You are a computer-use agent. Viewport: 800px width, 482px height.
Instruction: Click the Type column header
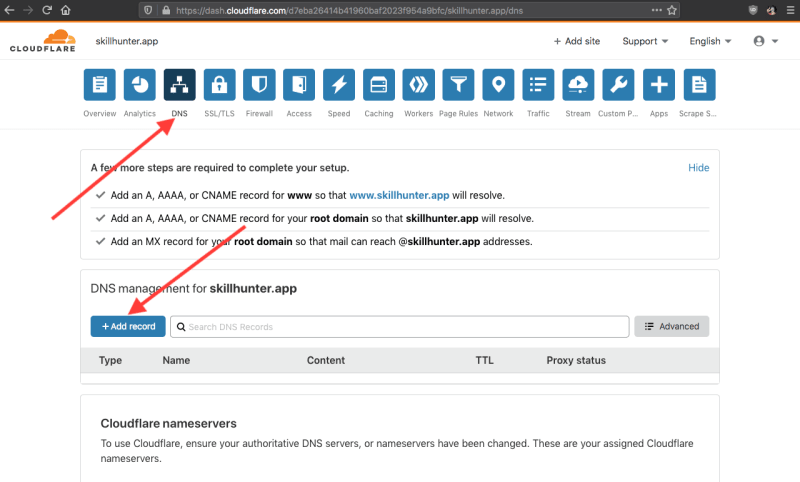coord(110,360)
